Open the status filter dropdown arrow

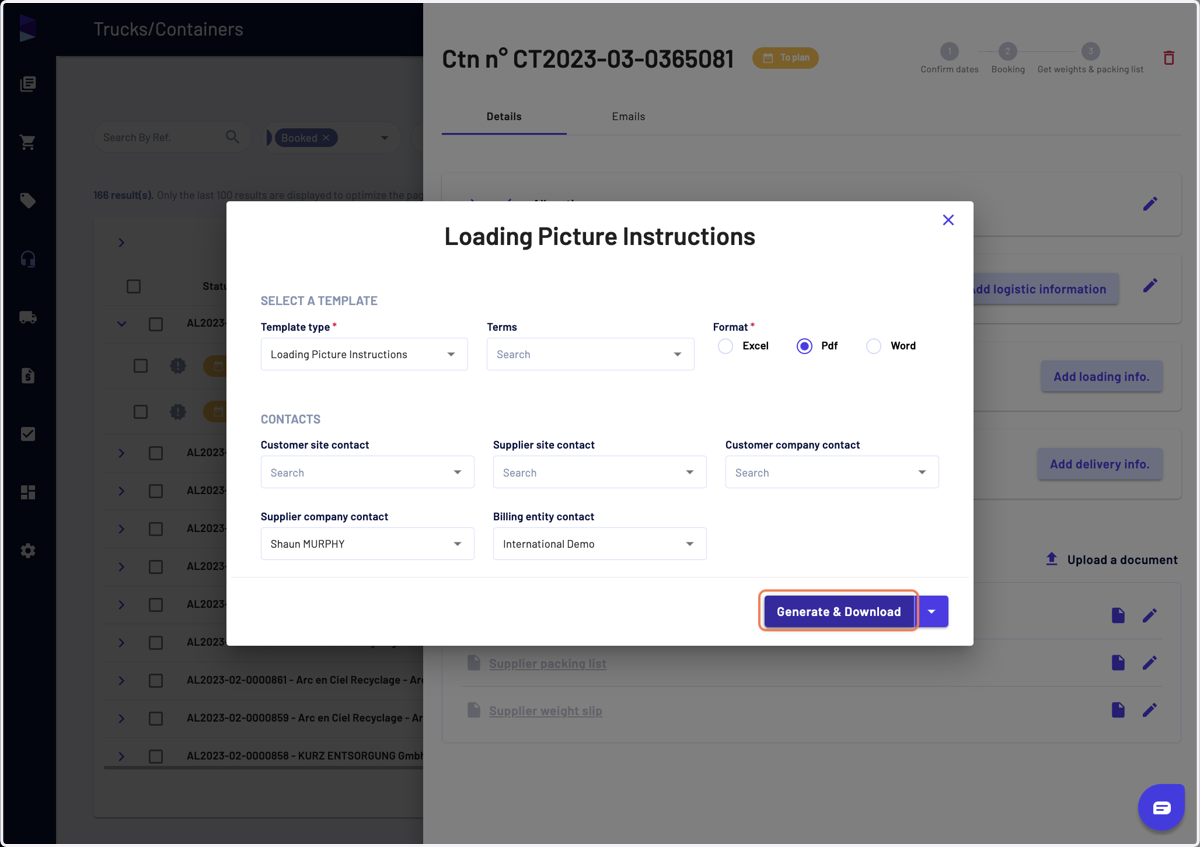tap(384, 138)
